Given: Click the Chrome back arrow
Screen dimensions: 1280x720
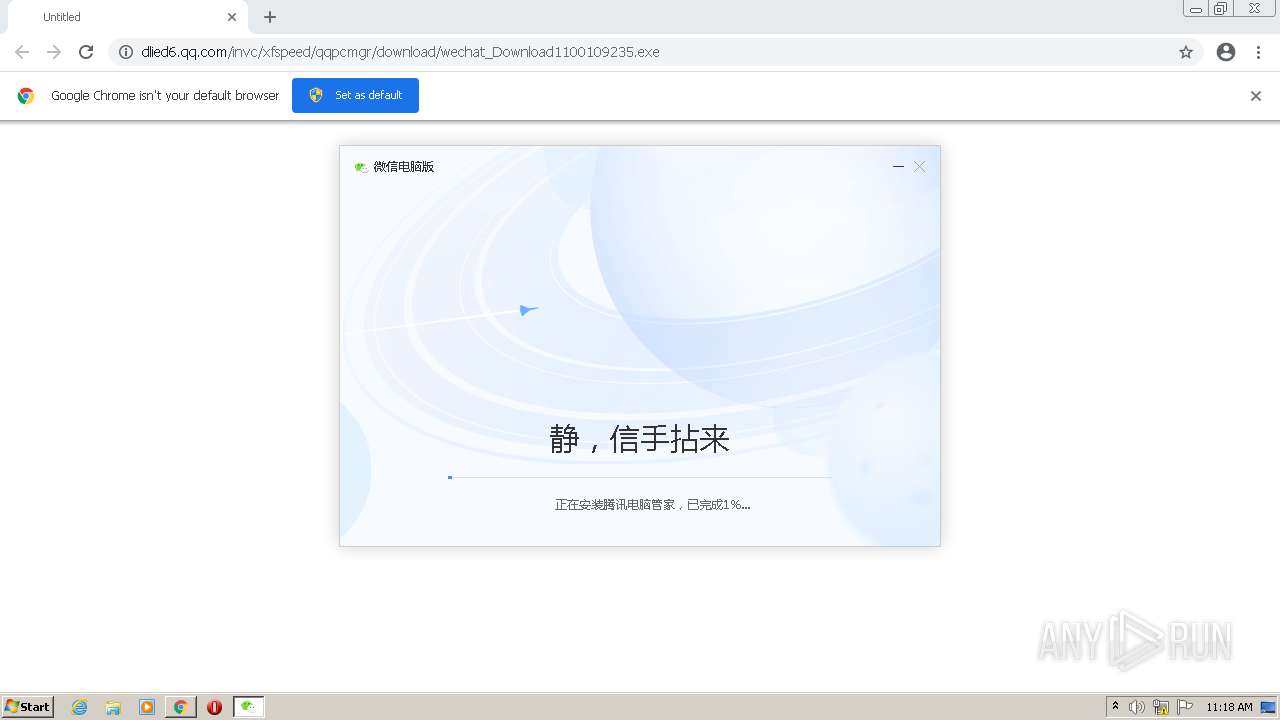Looking at the screenshot, I should click(x=22, y=52).
